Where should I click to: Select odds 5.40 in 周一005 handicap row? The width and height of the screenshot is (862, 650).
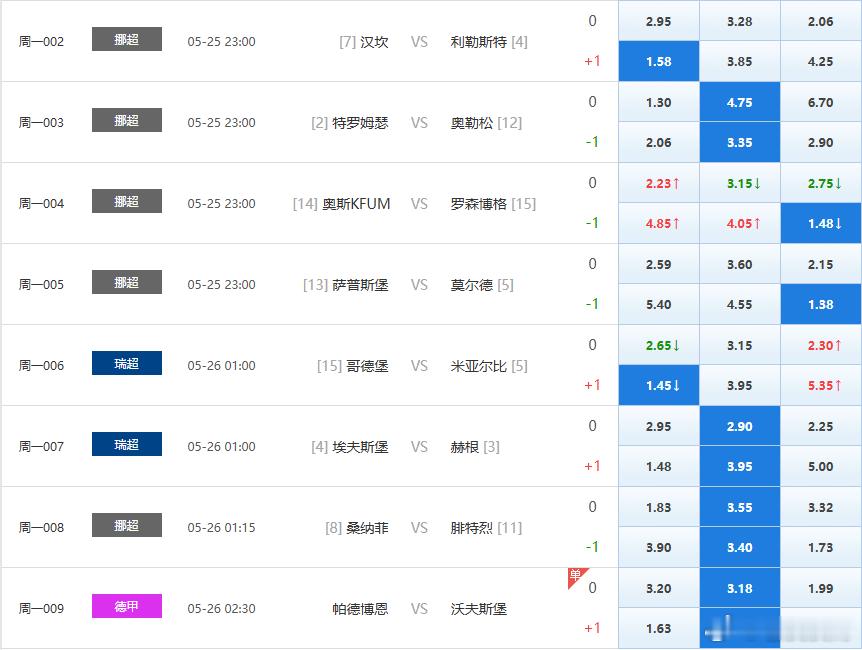(x=659, y=304)
